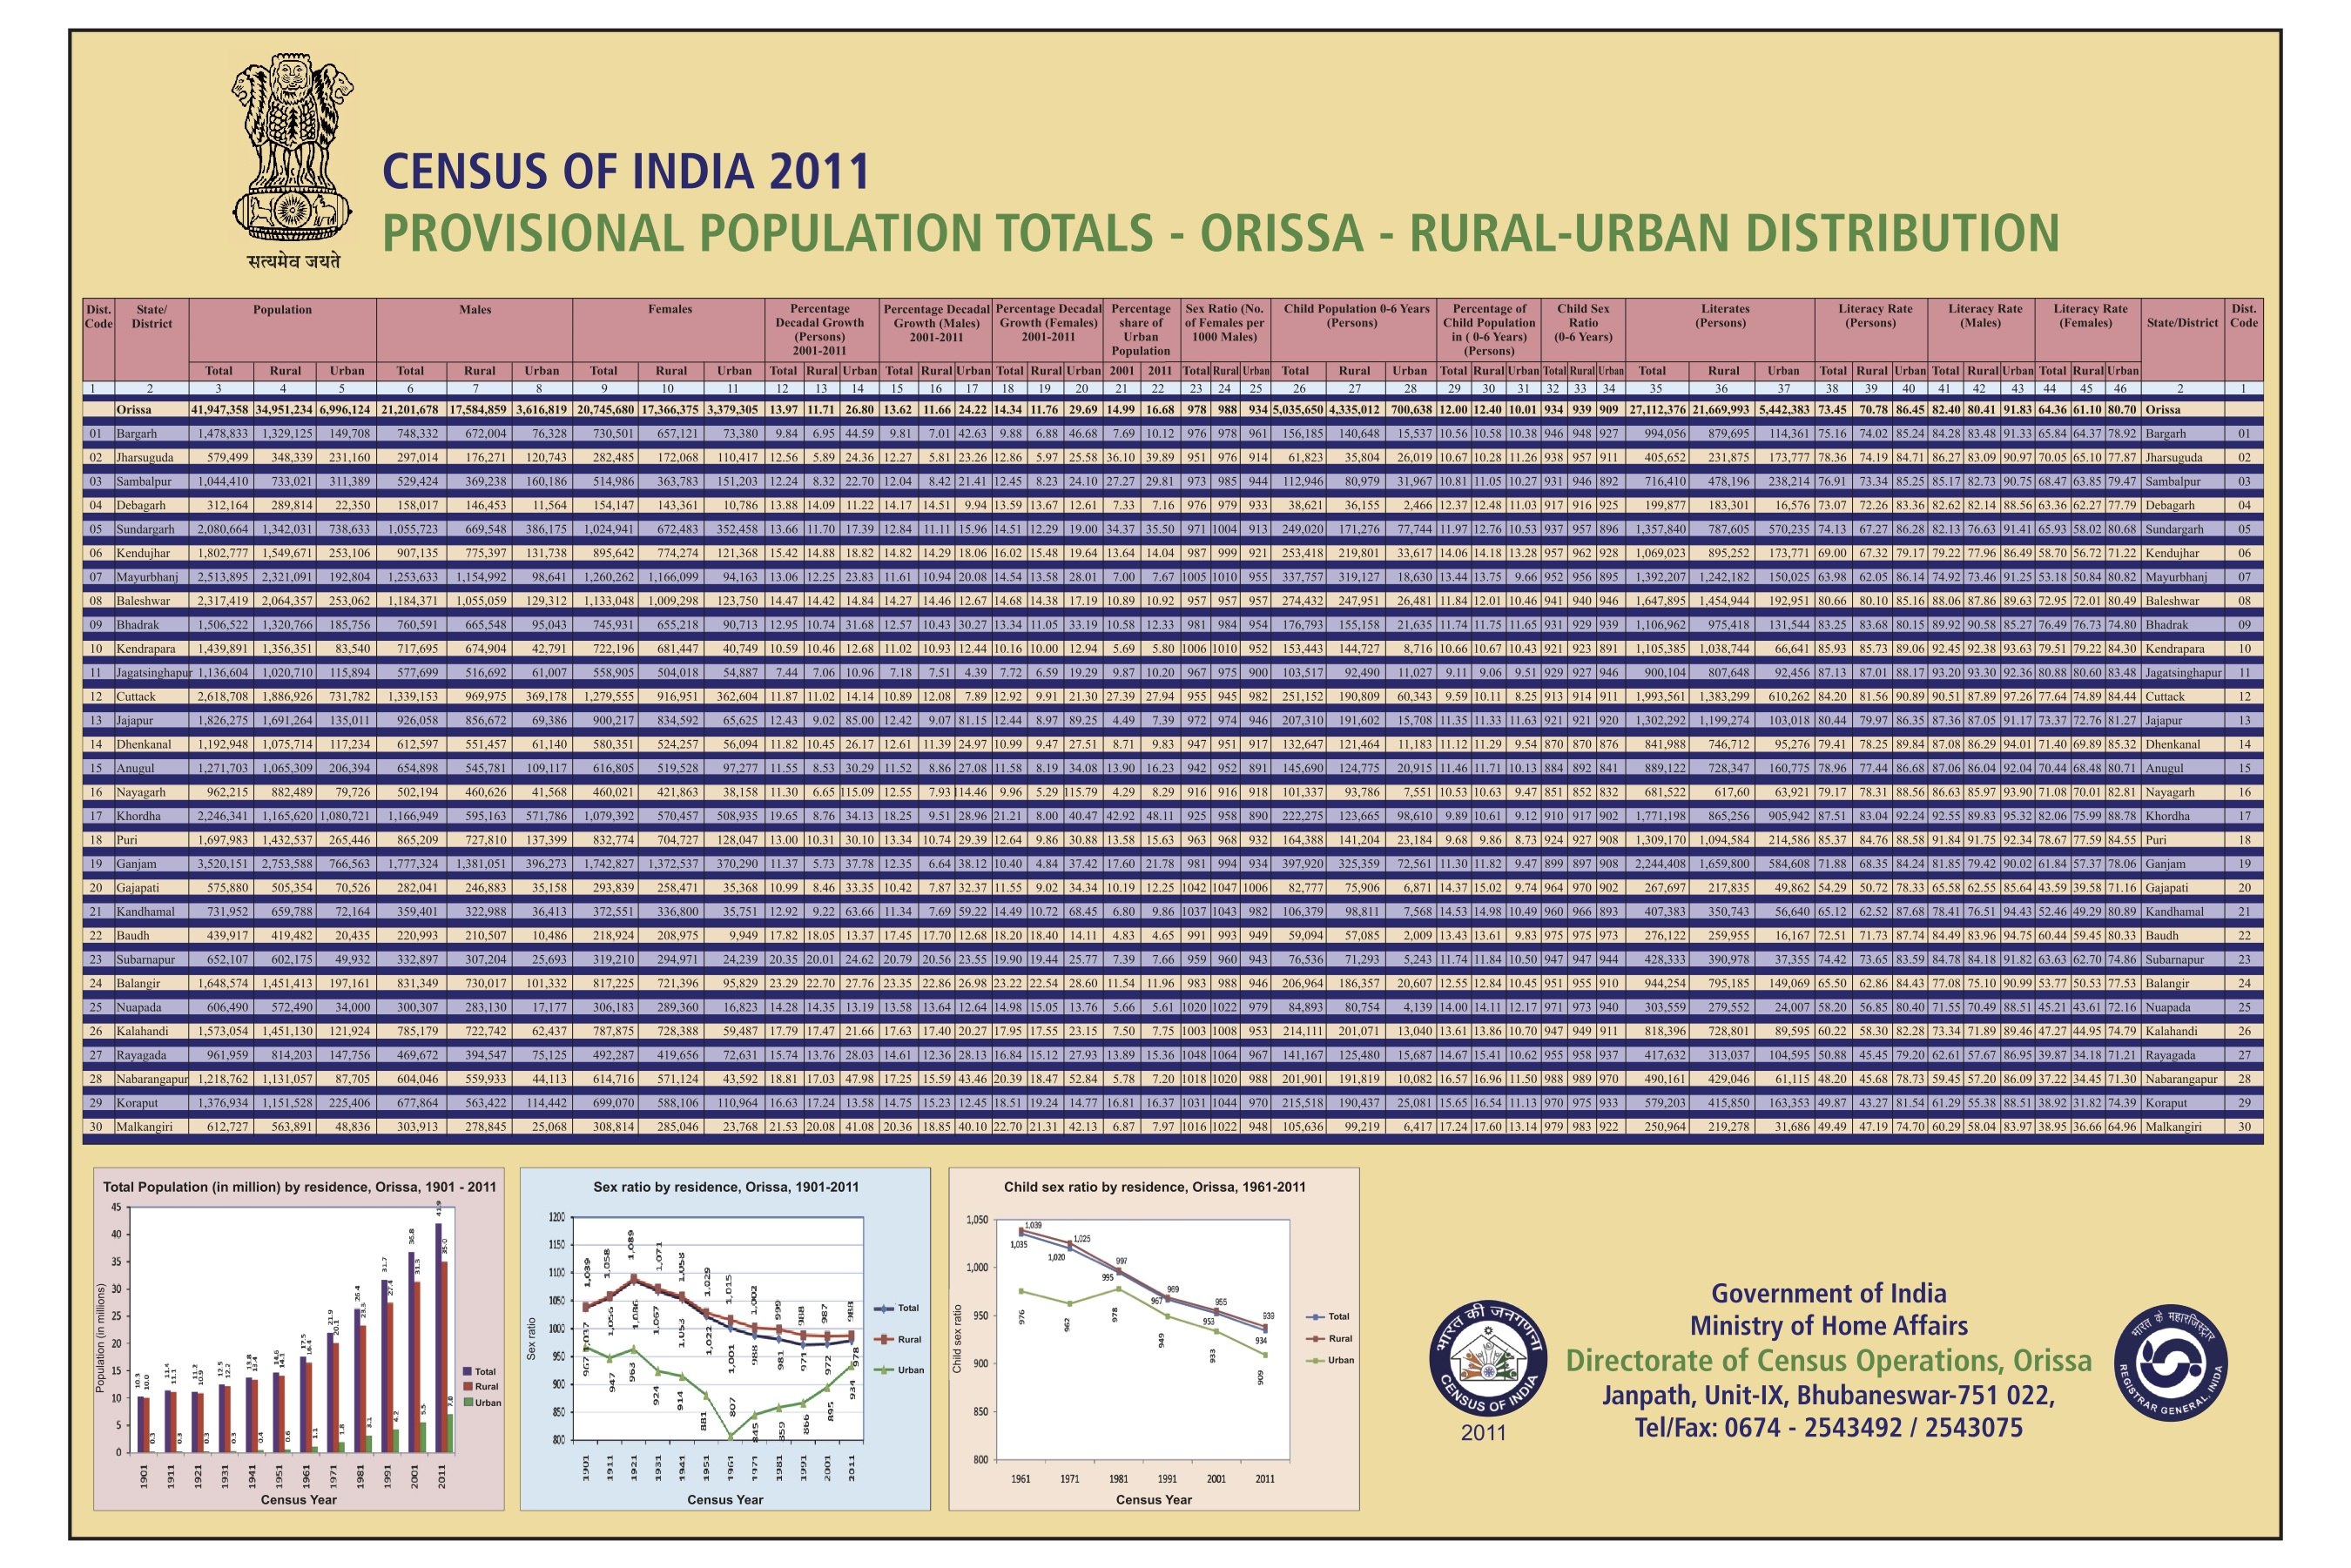
Task: Click 'Percentage share of Urban Population' header
Action: click(1141, 330)
